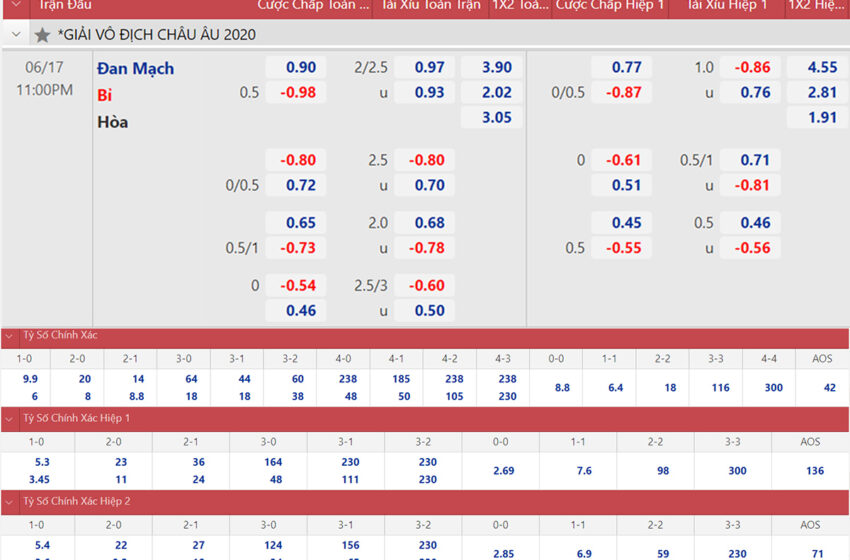Collapse the Tỷ Số Chính Xác Hiệp 1 section
The height and width of the screenshot is (560, 850).
(x=9, y=418)
